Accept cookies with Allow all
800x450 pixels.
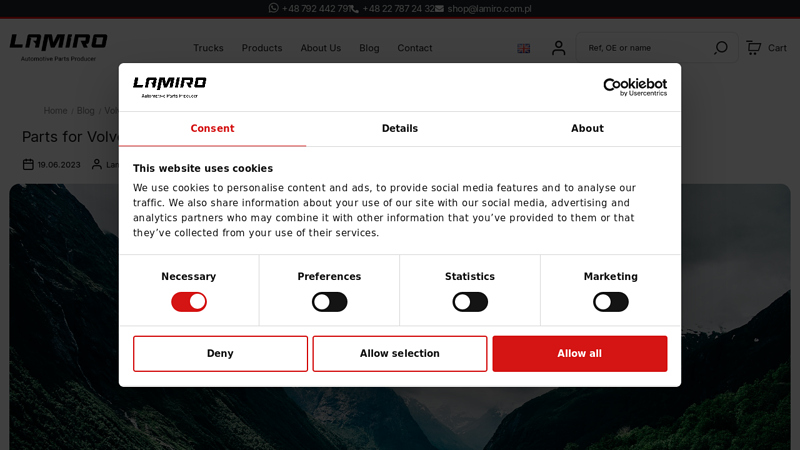(579, 354)
